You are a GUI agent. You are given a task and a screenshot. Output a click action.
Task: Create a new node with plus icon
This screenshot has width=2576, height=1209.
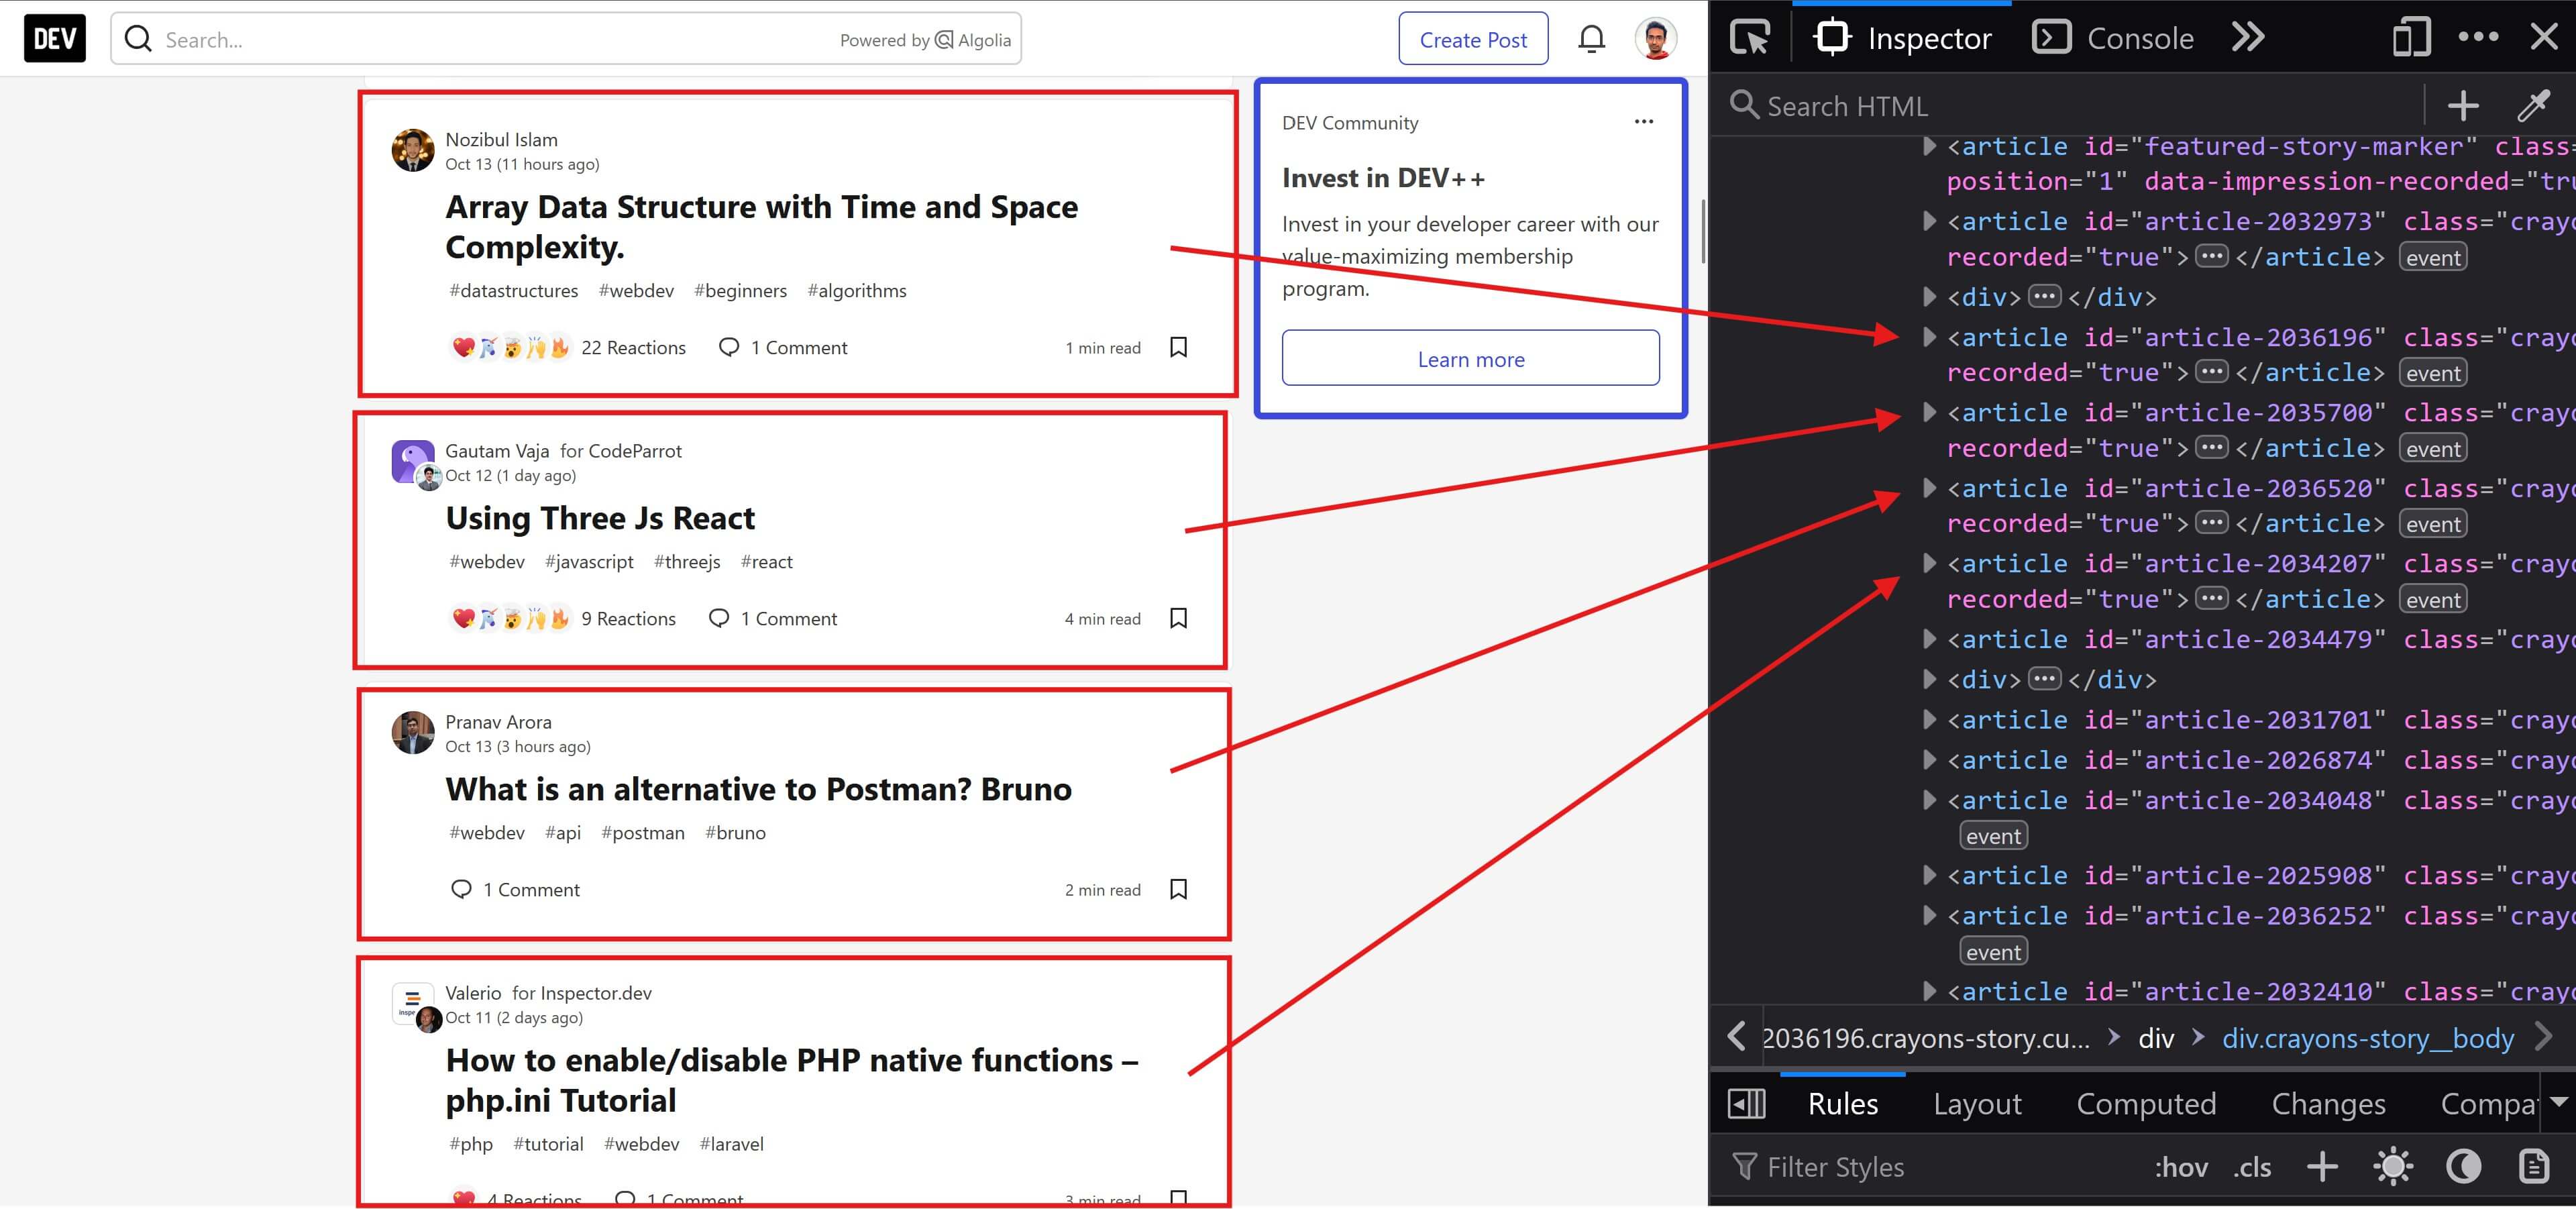(2463, 105)
